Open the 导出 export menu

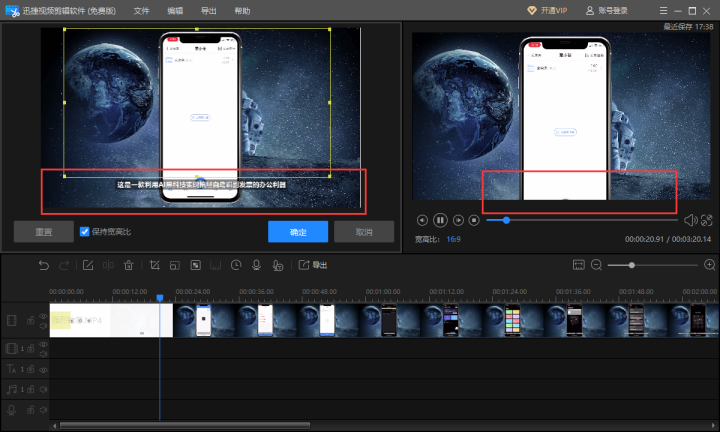click(x=208, y=11)
